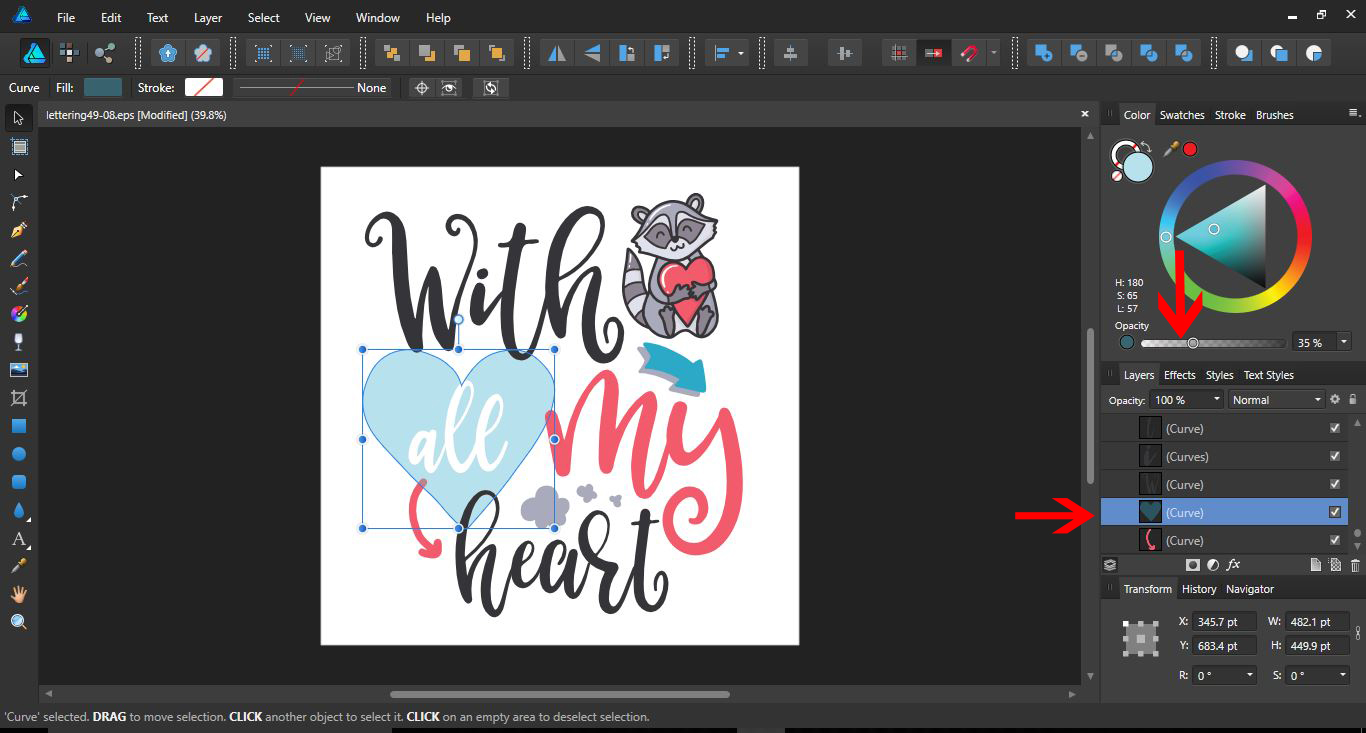Image resolution: width=1366 pixels, height=733 pixels.
Task: Expand the layer Opacity 100% dropdown
Action: coord(1217,400)
